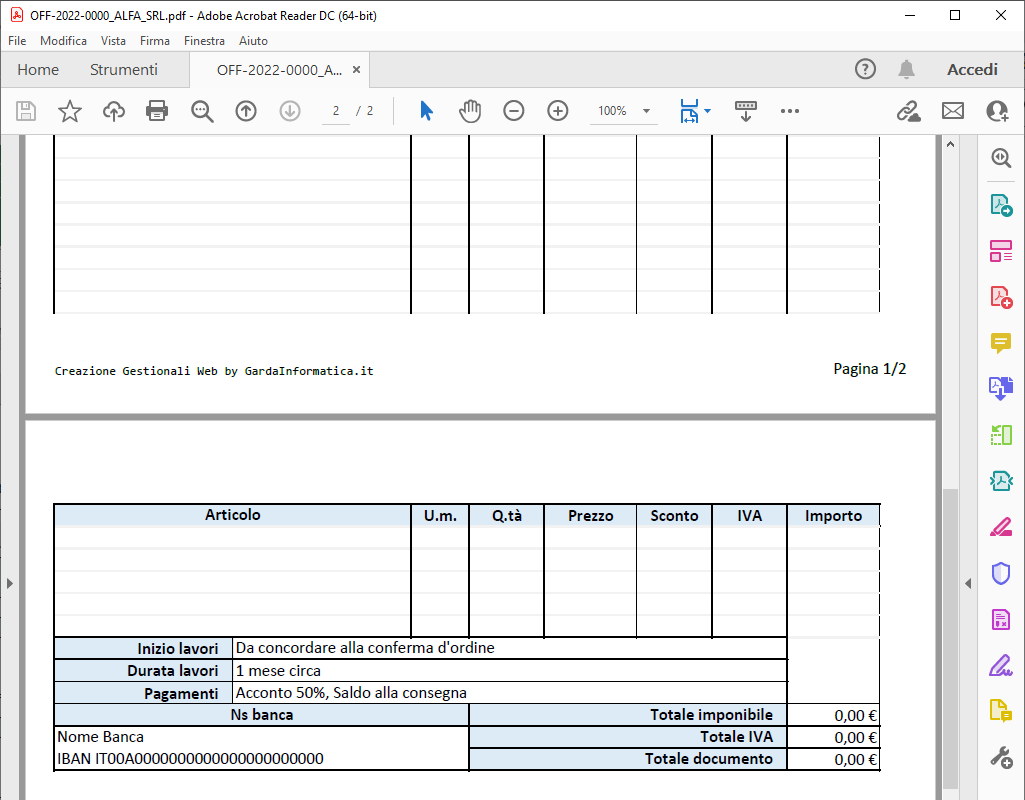Click the Accedi sign-in button
Screen dimensions: 1025x800
(x=972, y=70)
